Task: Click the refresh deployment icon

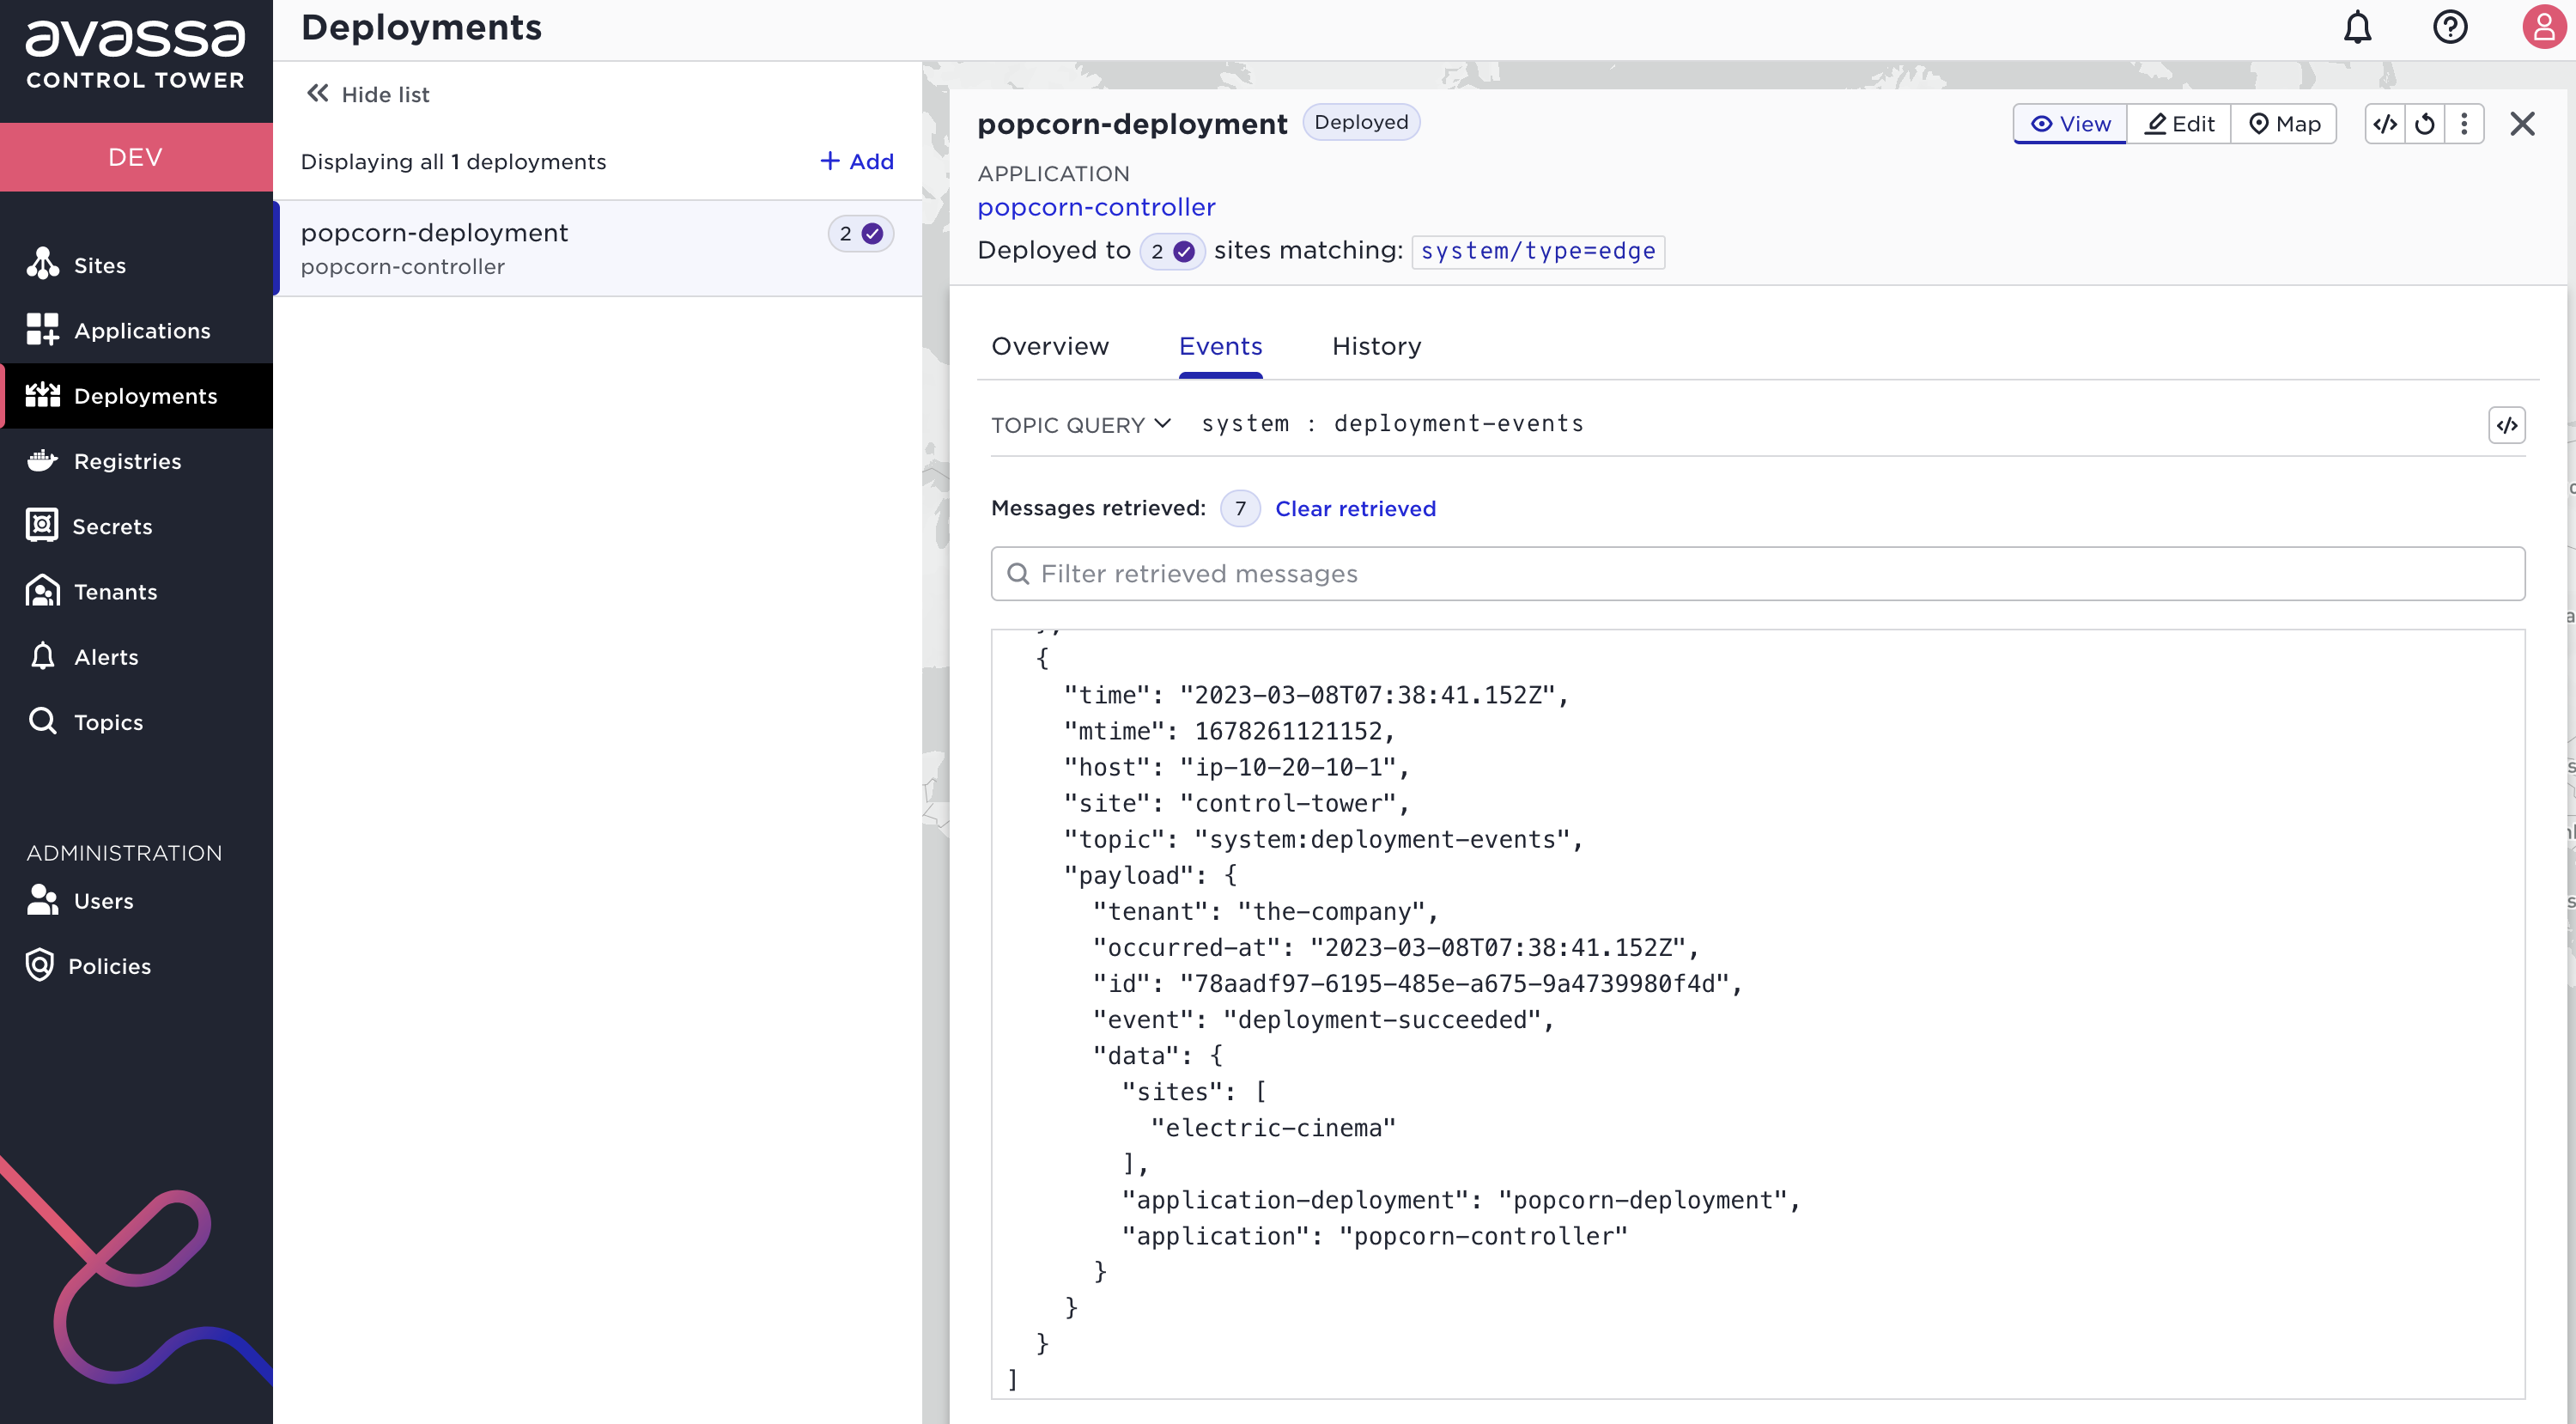Action: [x=2425, y=123]
